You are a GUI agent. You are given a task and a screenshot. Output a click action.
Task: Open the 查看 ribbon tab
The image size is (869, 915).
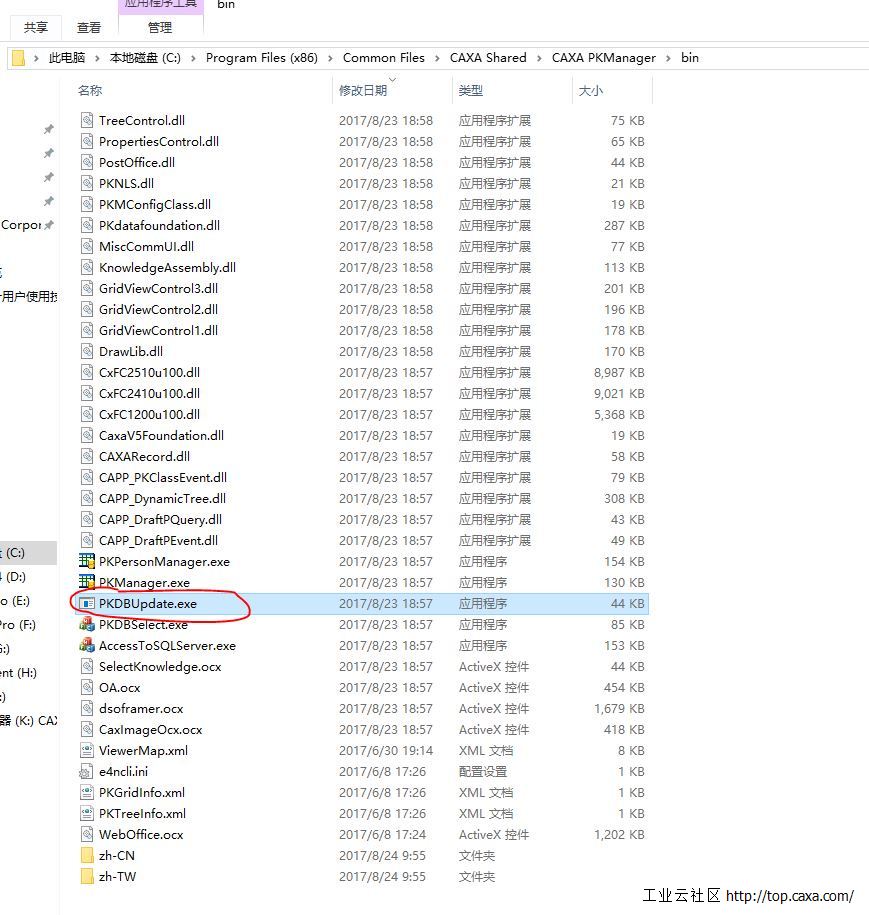(89, 28)
